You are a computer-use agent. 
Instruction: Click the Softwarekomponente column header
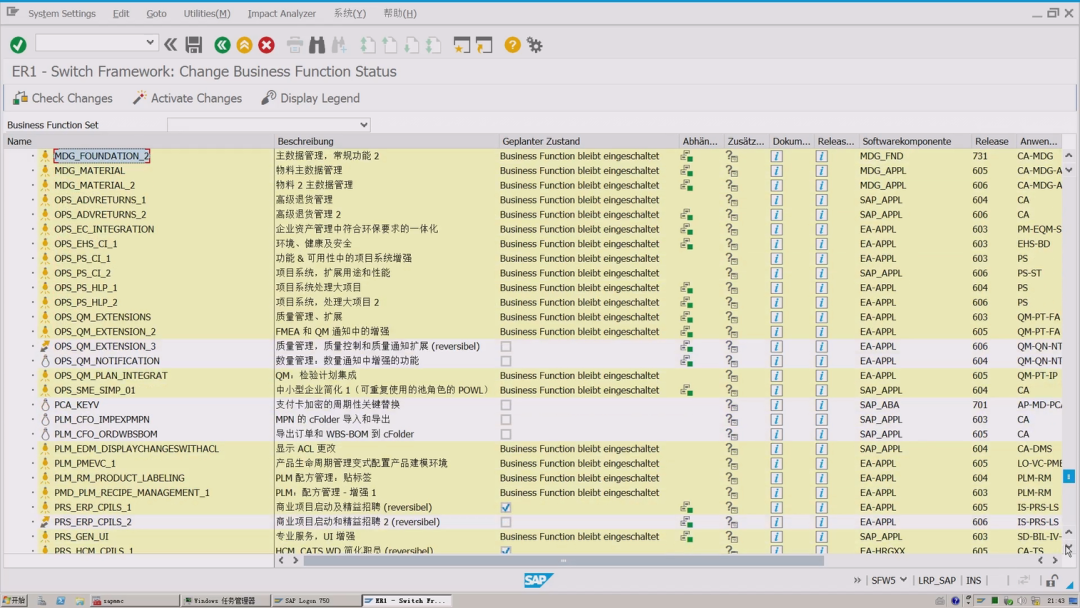click(x=914, y=141)
